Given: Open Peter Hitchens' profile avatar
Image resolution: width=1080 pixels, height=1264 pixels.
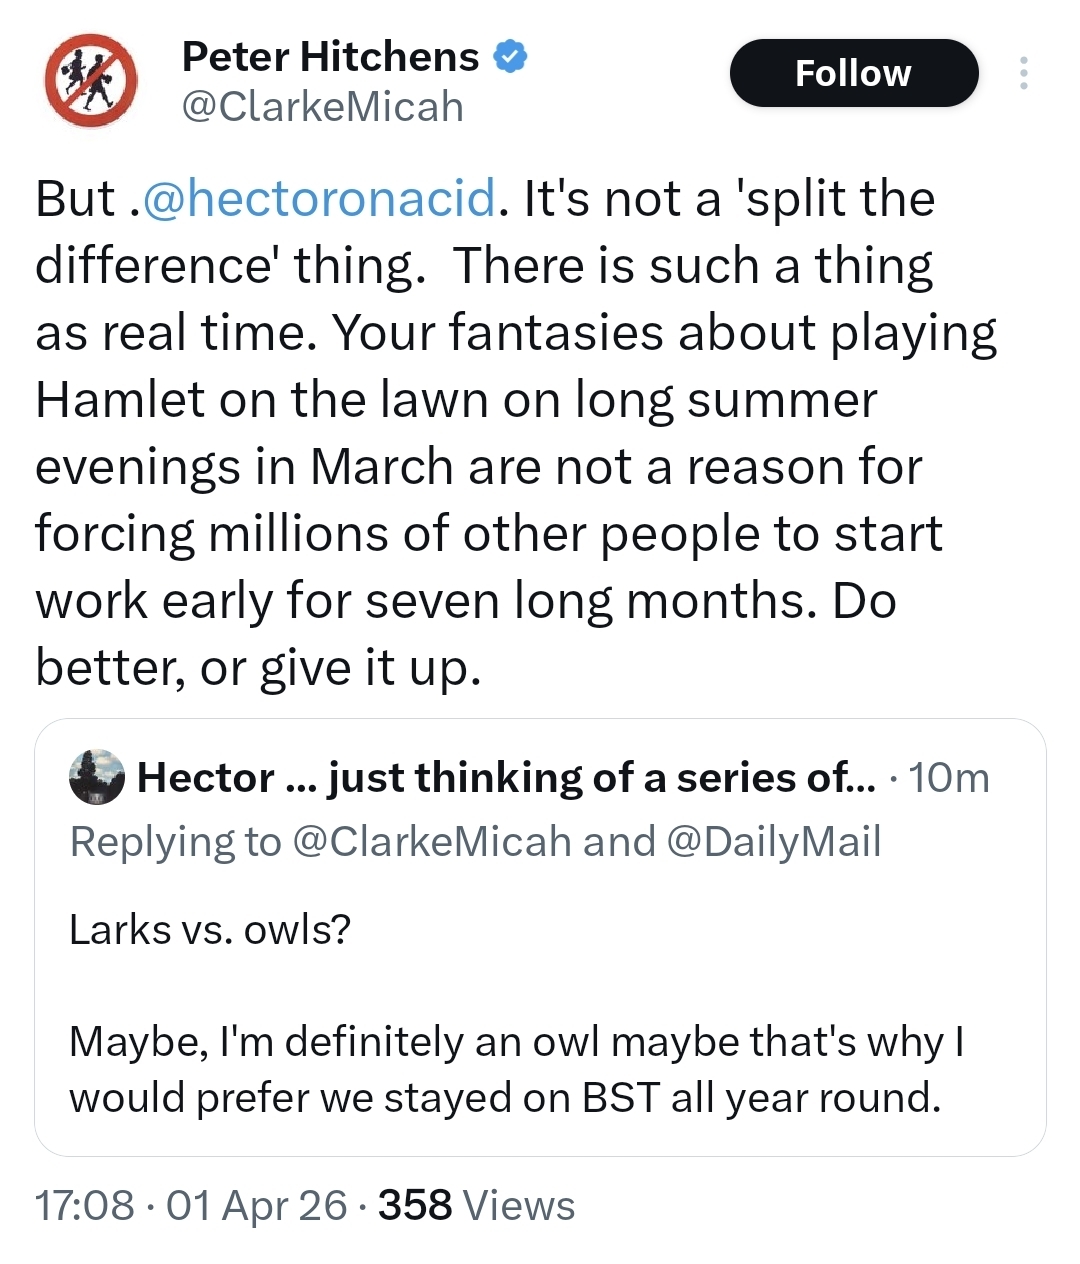Looking at the screenshot, I should [x=90, y=80].
